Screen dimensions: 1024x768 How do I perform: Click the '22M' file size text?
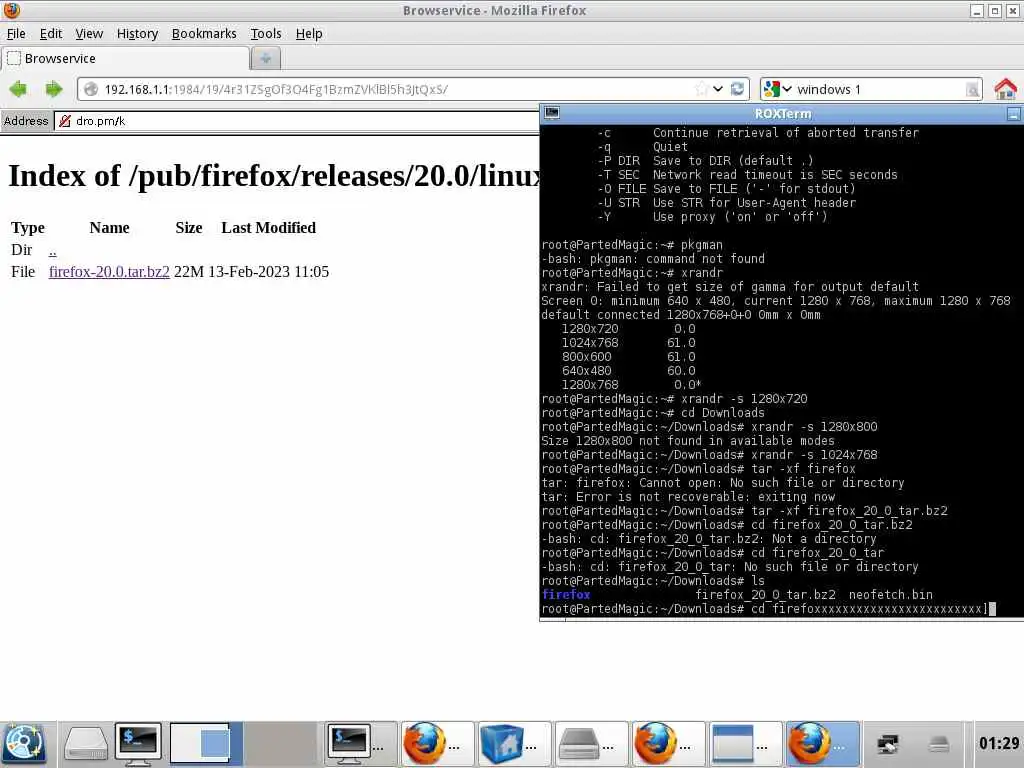[189, 272]
